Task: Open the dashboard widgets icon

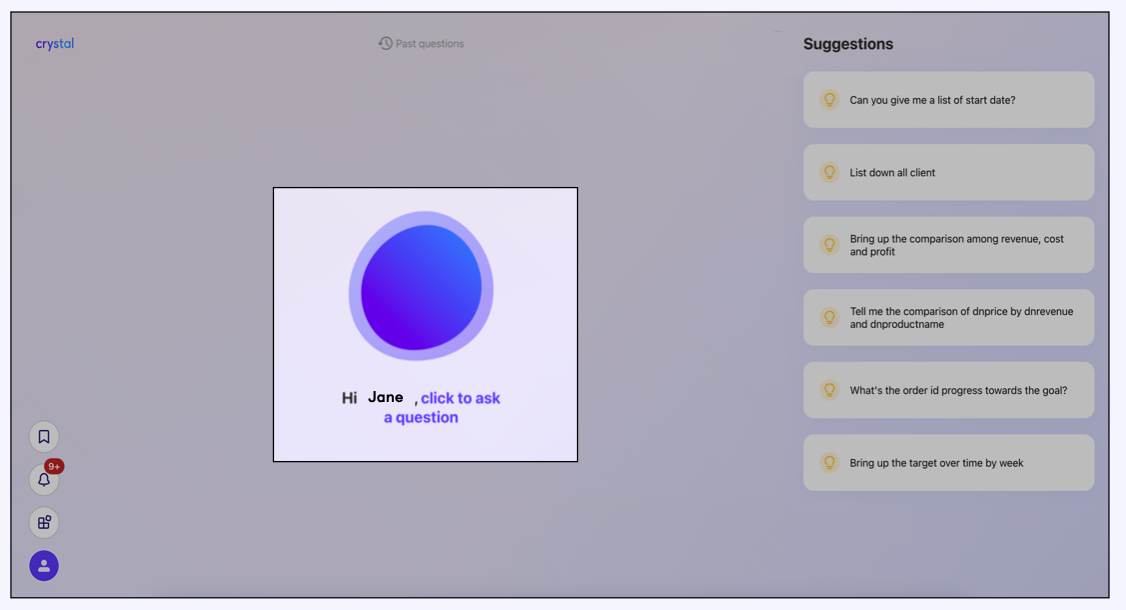Action: 44,523
